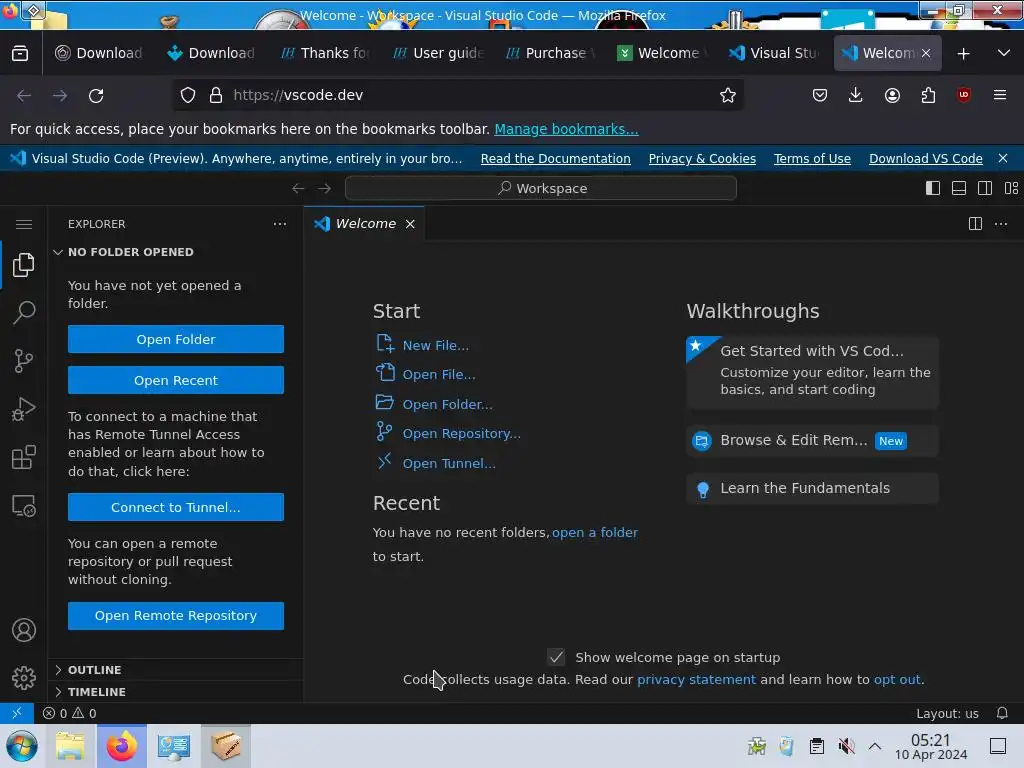Open the Extensions view

click(x=24, y=457)
